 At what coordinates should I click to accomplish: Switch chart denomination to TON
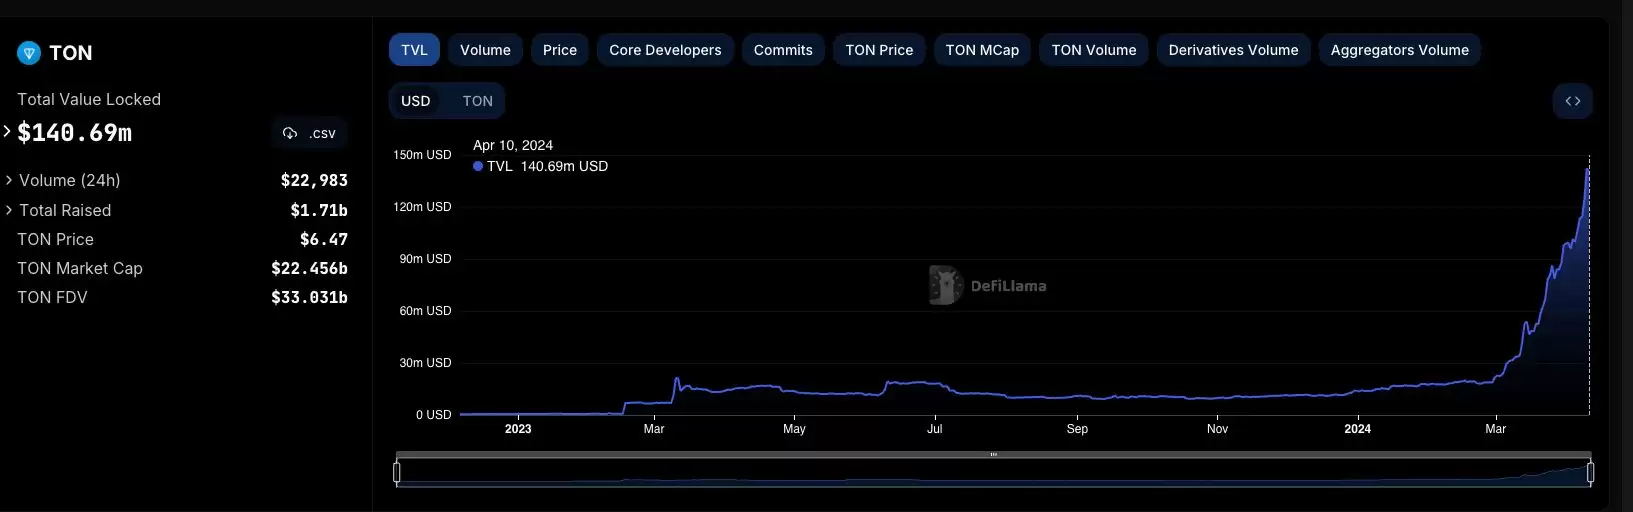point(477,101)
